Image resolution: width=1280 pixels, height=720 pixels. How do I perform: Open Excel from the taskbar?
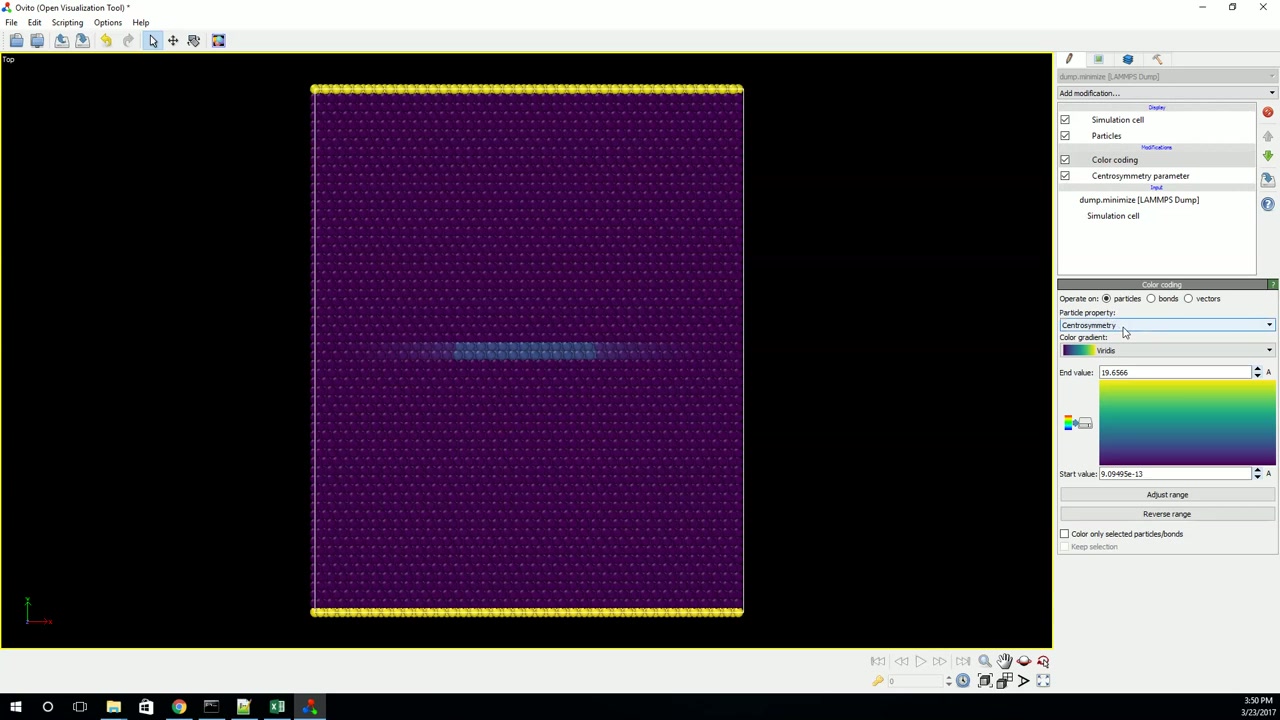pos(277,707)
